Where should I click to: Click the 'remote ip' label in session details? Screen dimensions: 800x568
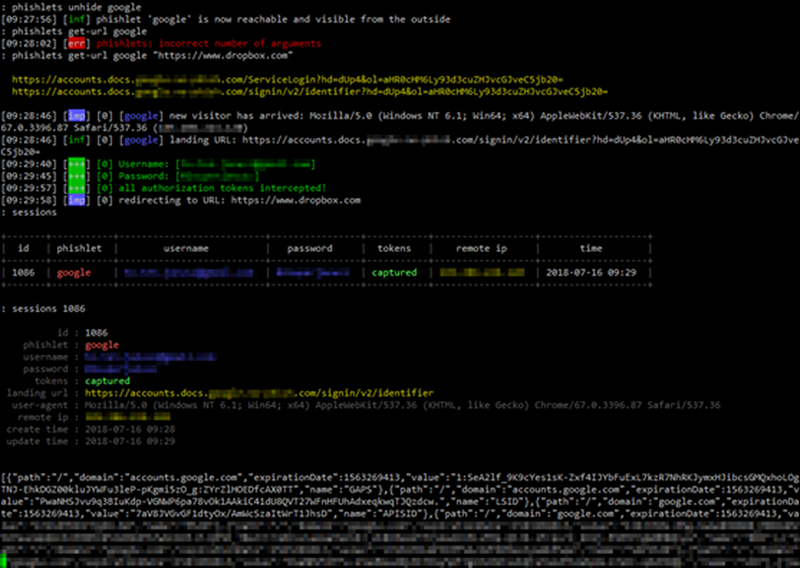coord(43,417)
